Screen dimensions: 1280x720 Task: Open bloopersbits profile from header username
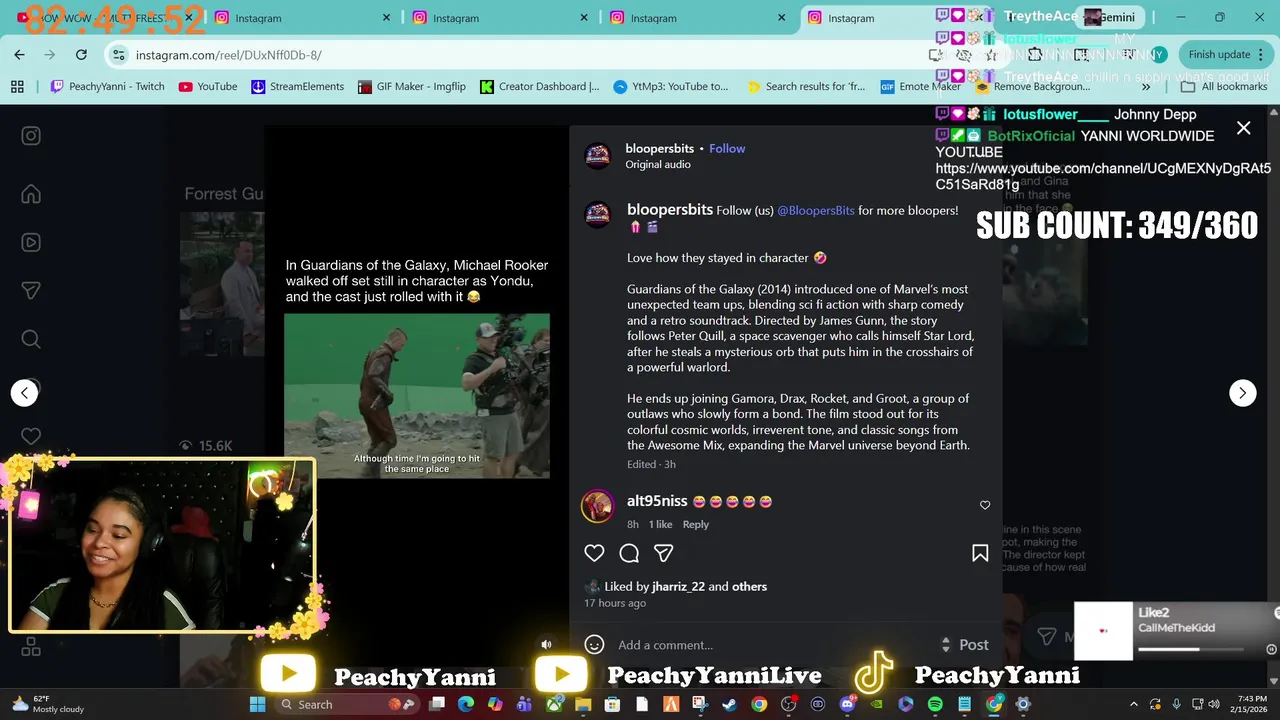point(660,148)
